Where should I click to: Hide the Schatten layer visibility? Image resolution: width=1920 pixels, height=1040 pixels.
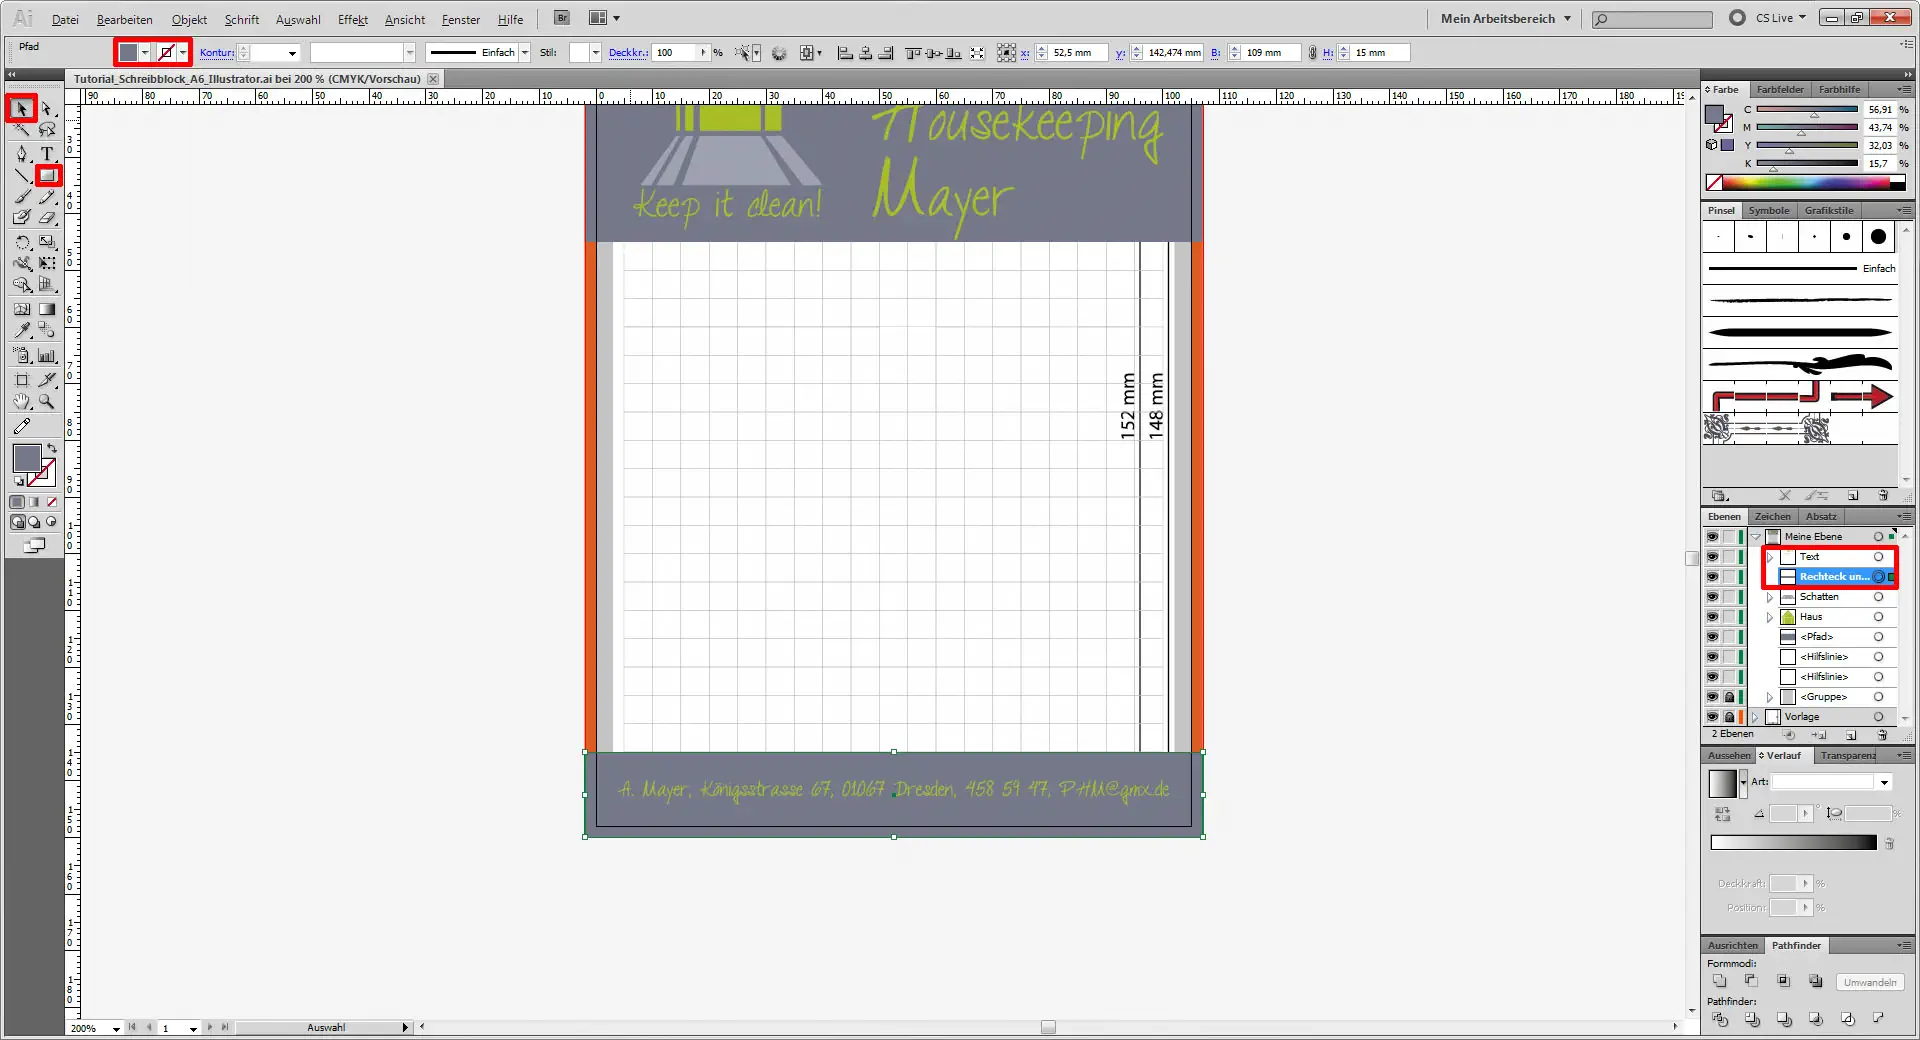click(x=1710, y=597)
